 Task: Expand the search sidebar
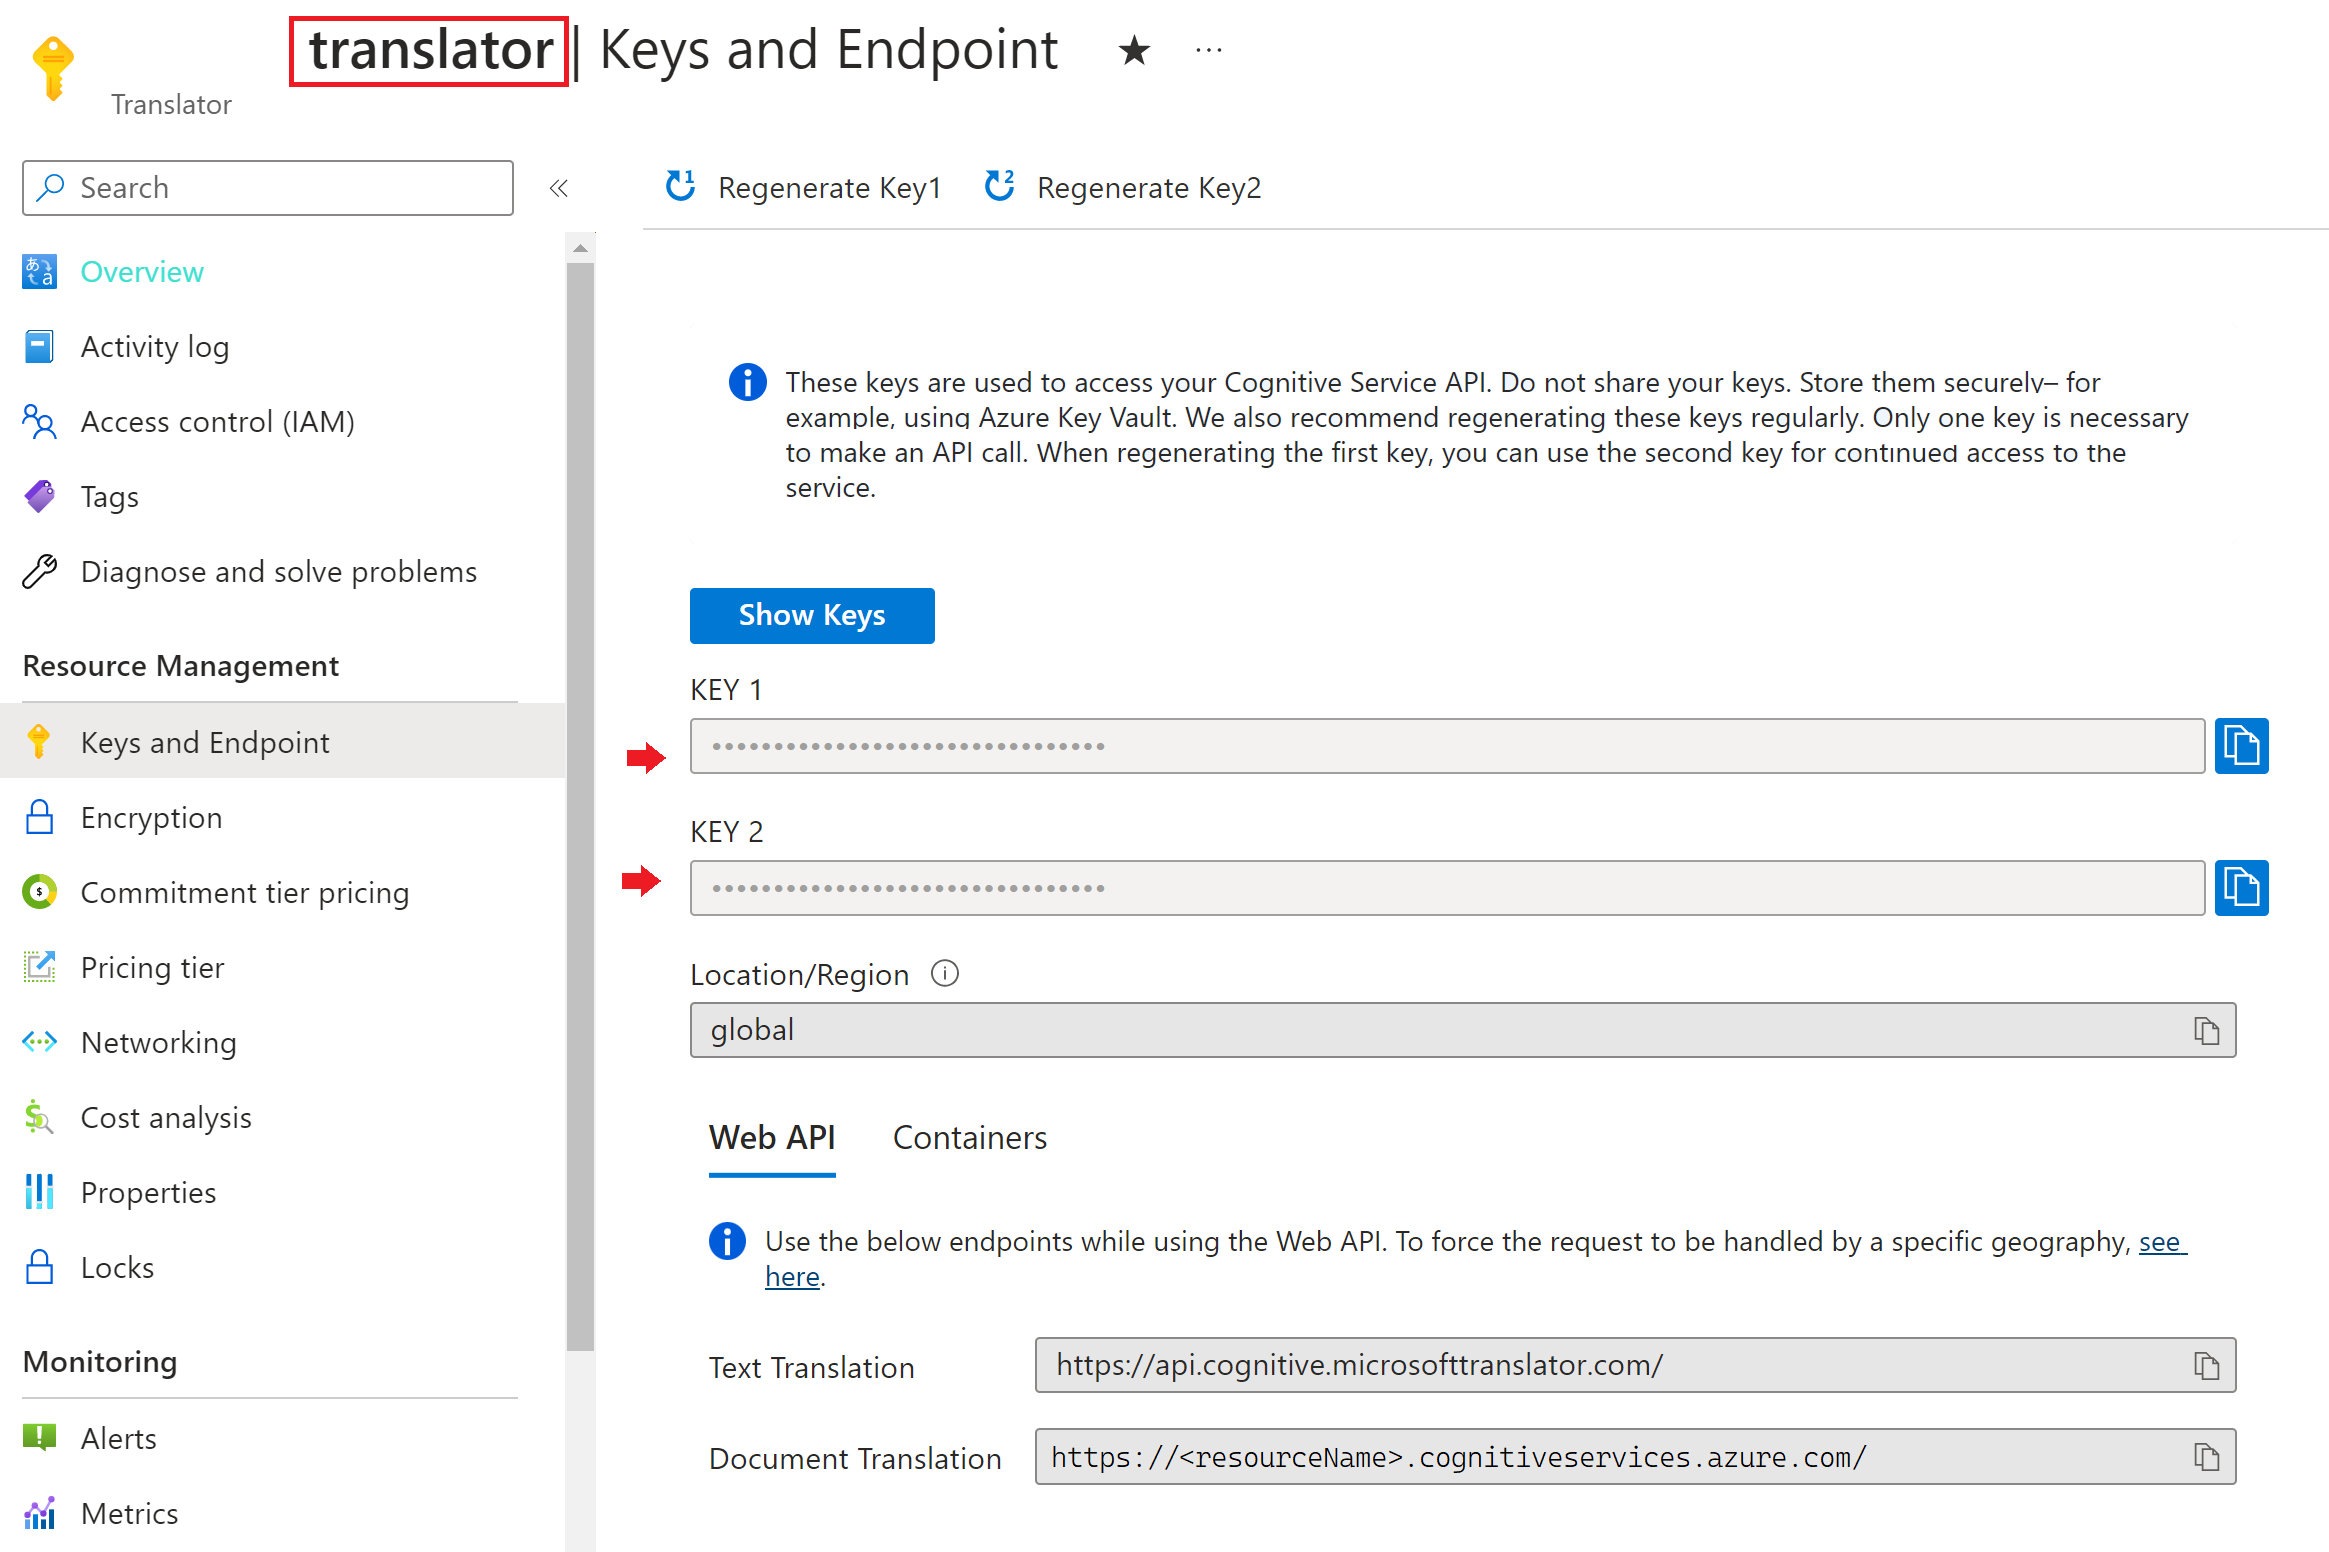[x=558, y=187]
